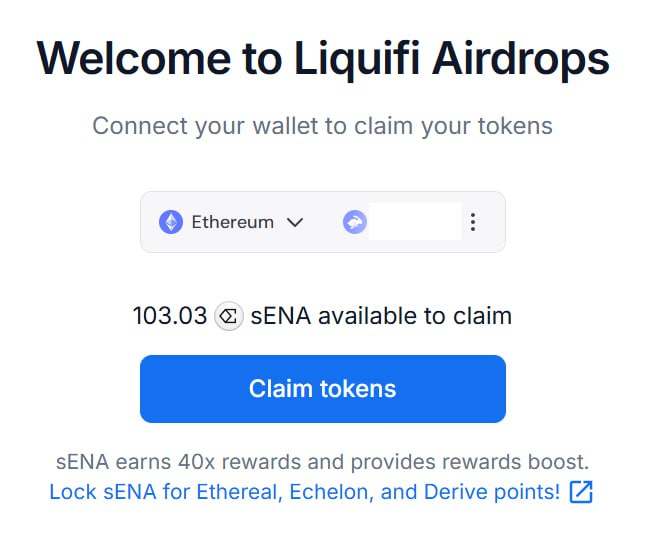668x537 pixels.
Task: Click Derive points! in the link text
Action: coord(492,492)
